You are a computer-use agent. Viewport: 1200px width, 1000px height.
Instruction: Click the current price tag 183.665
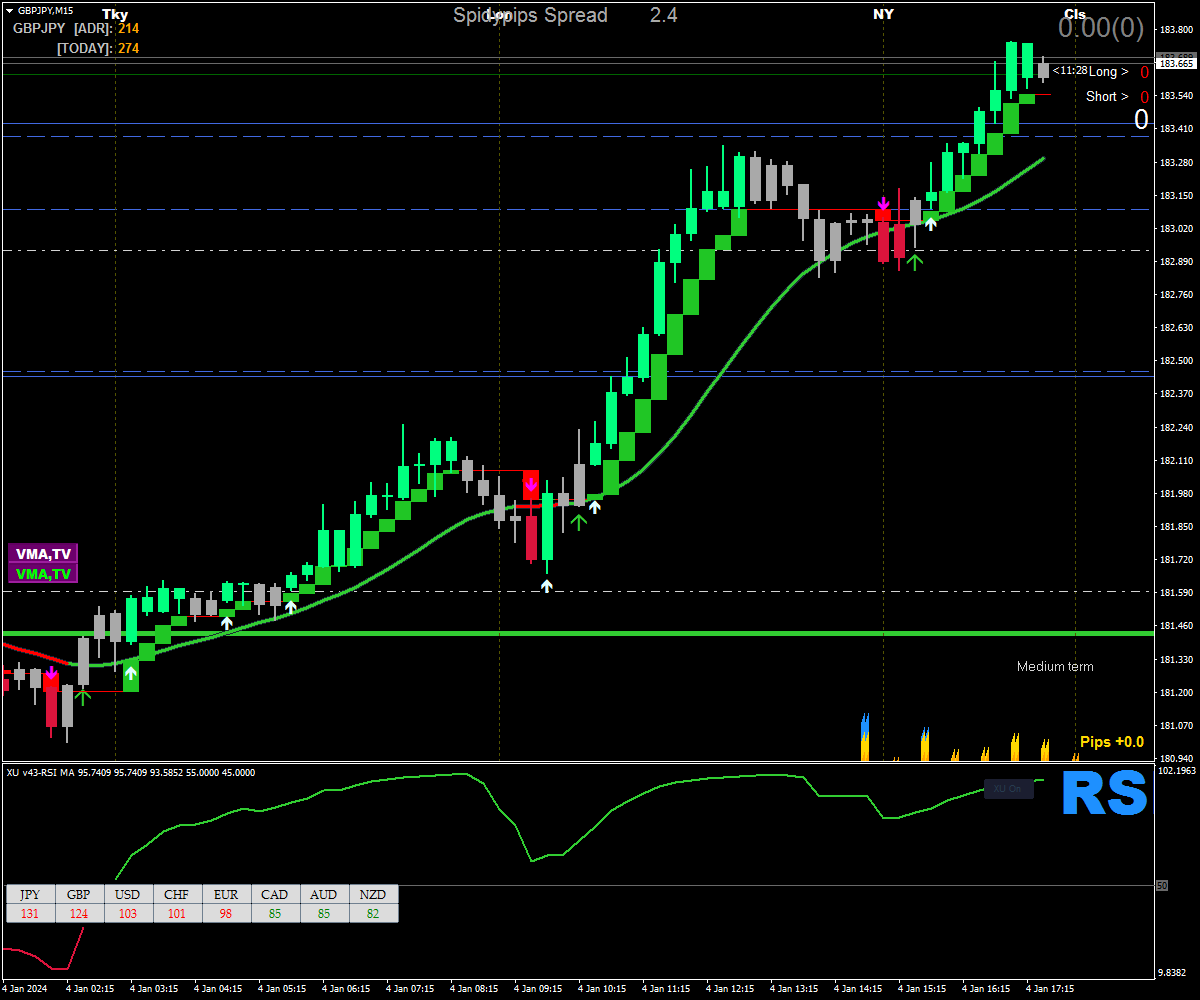(x=1176, y=63)
